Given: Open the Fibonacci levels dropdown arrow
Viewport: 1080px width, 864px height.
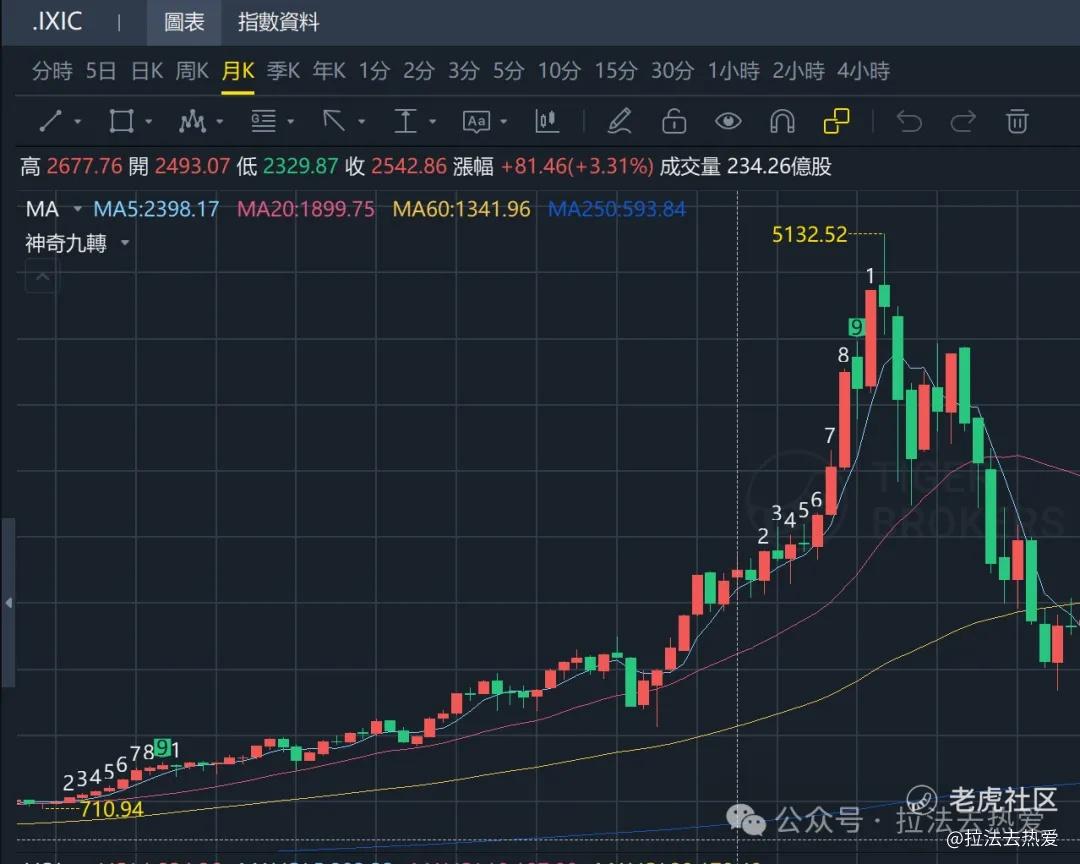Looking at the screenshot, I should tap(291, 122).
